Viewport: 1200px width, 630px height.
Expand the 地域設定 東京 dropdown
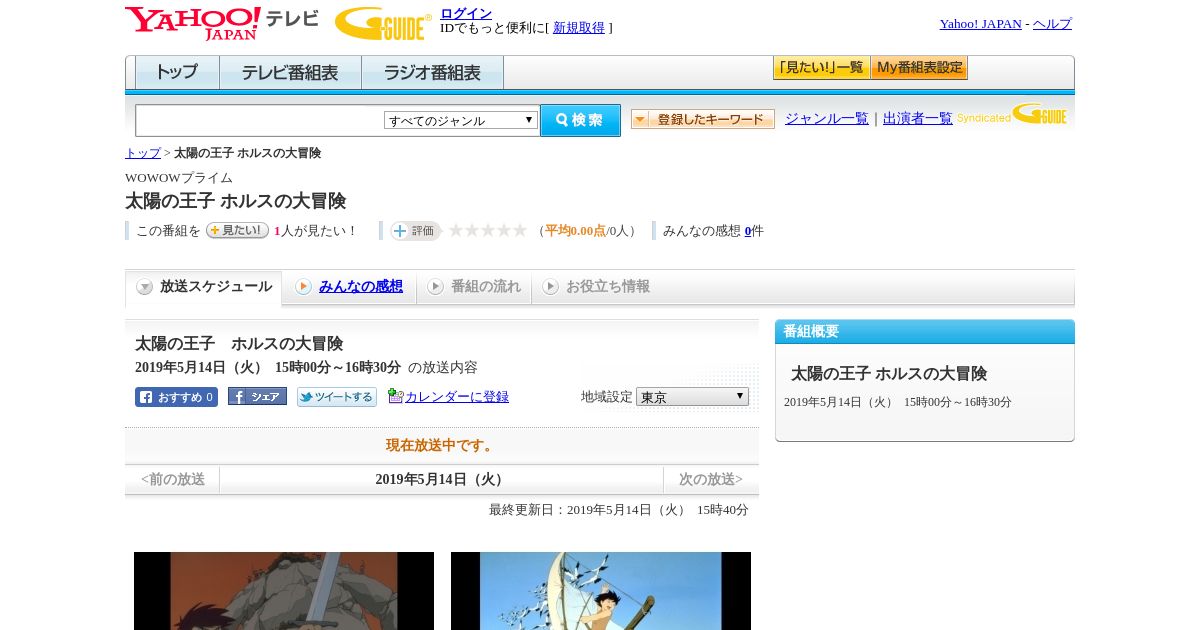click(x=692, y=397)
